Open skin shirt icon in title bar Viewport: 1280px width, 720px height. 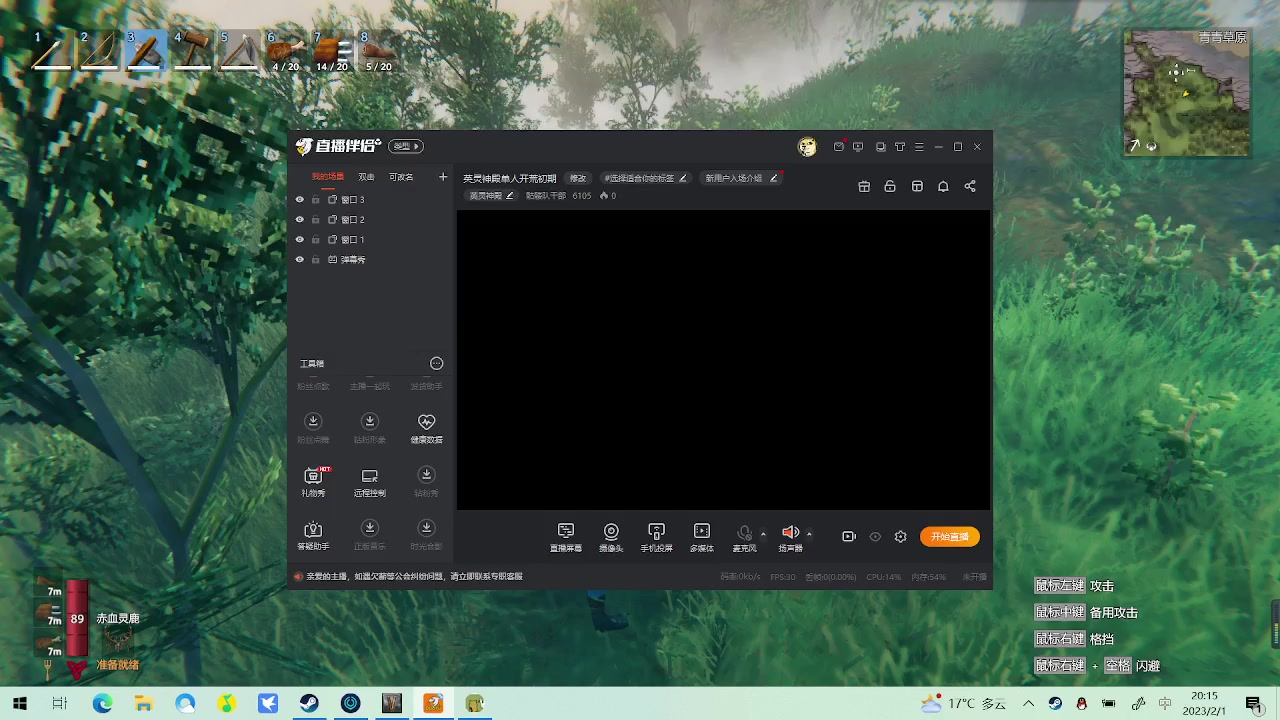click(900, 147)
